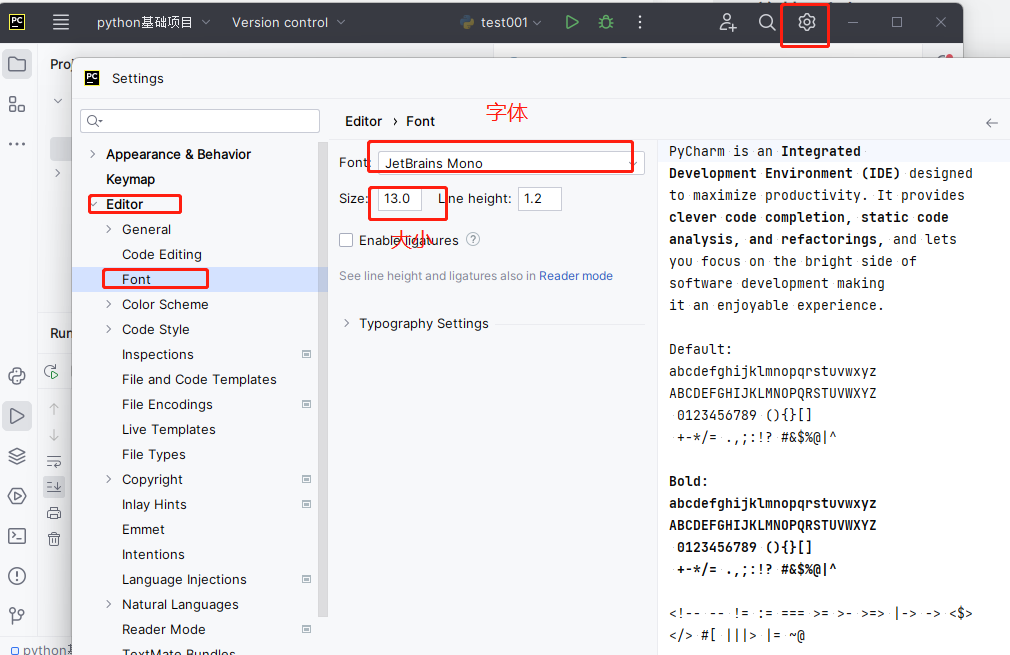Open the Terminal tool window
Screen dimensions: 1010x655
click(x=17, y=536)
